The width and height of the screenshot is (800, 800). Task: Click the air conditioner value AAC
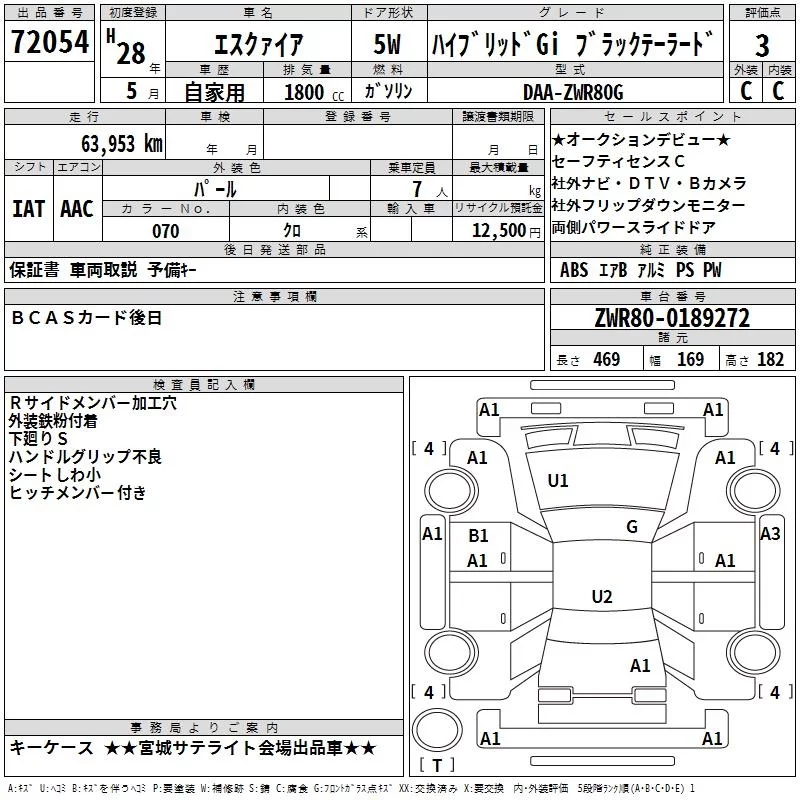tap(77, 209)
